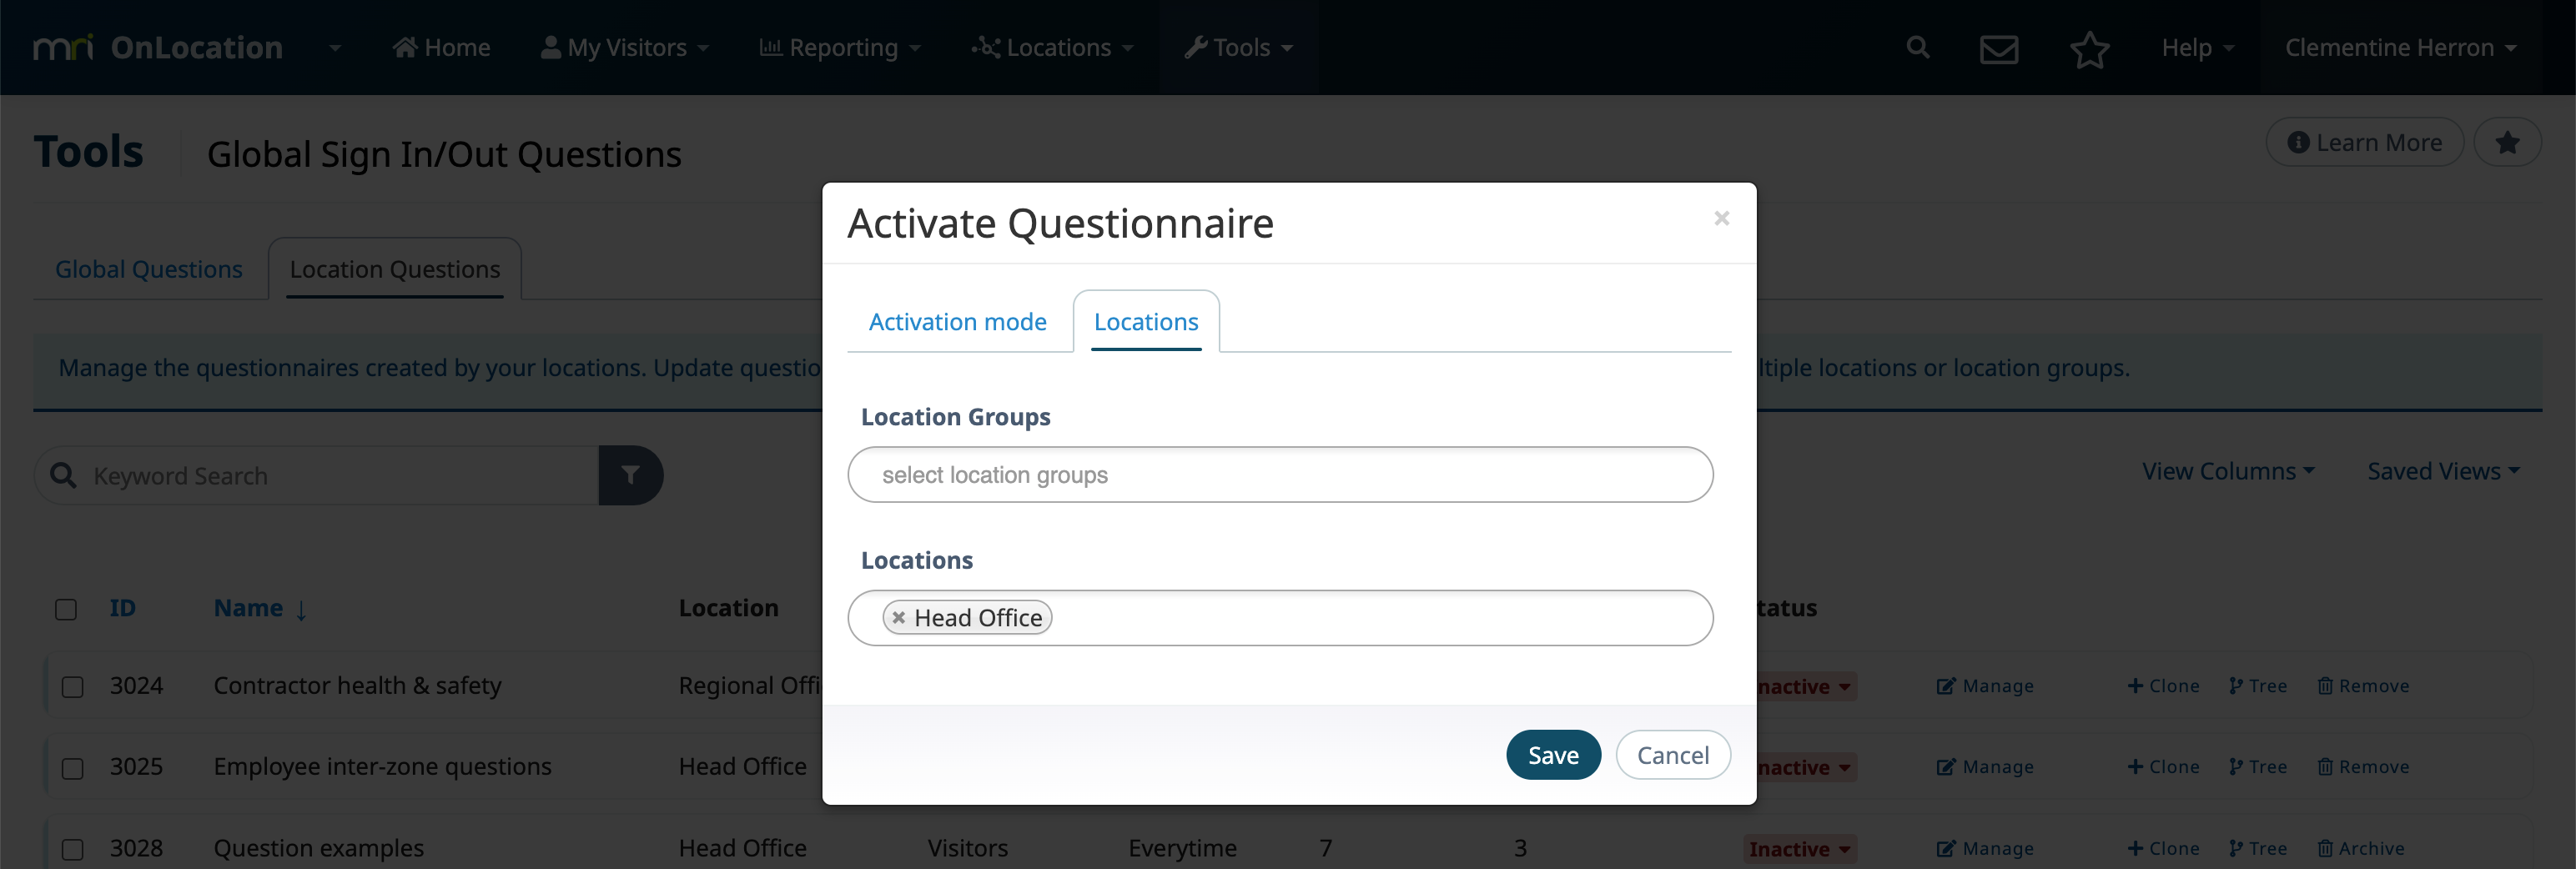Switch to the Activation mode tab

pos(957,322)
